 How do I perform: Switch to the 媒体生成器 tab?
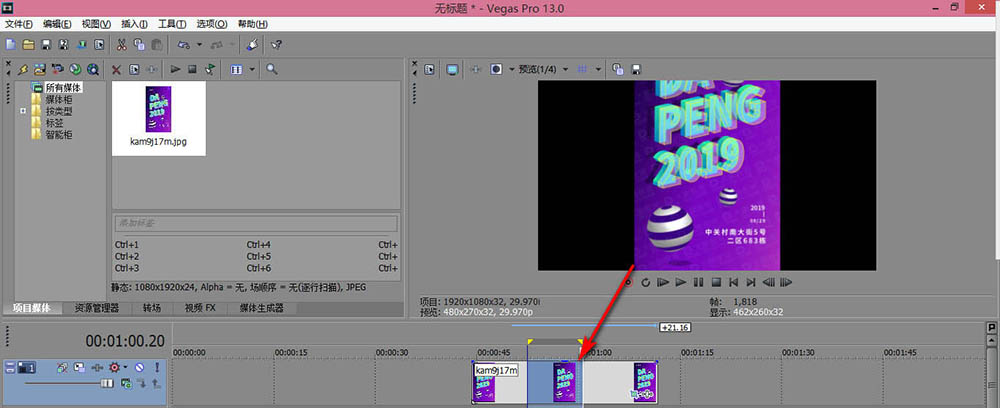[261, 309]
